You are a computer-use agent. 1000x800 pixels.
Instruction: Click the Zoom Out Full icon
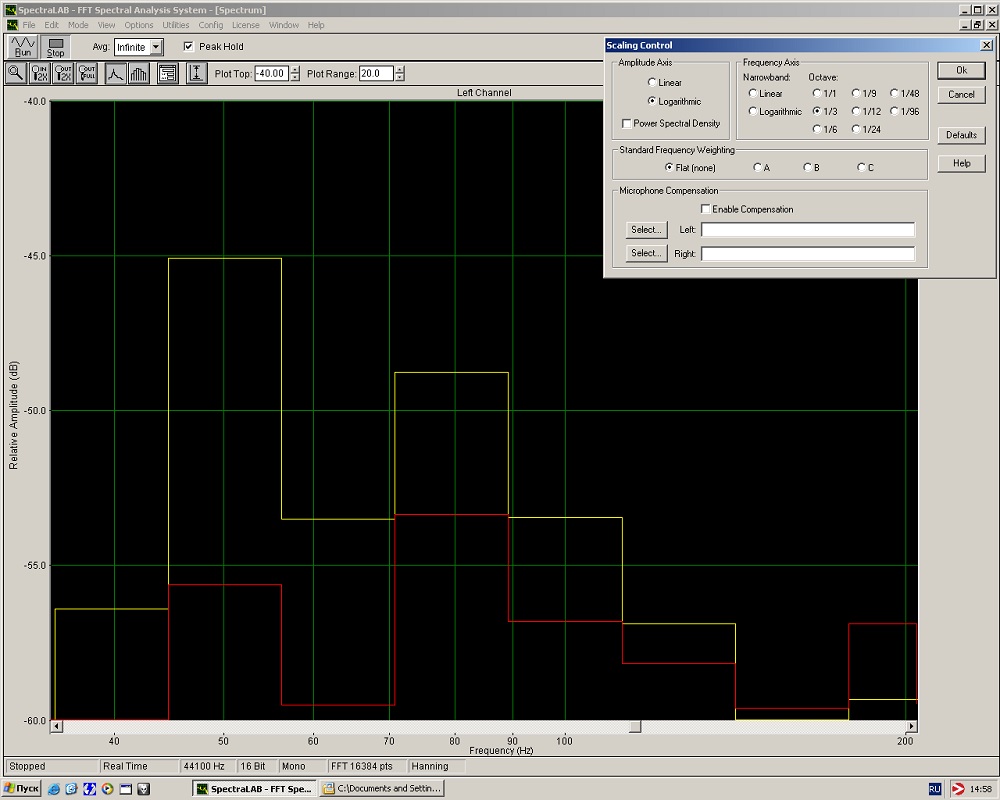(x=87, y=73)
